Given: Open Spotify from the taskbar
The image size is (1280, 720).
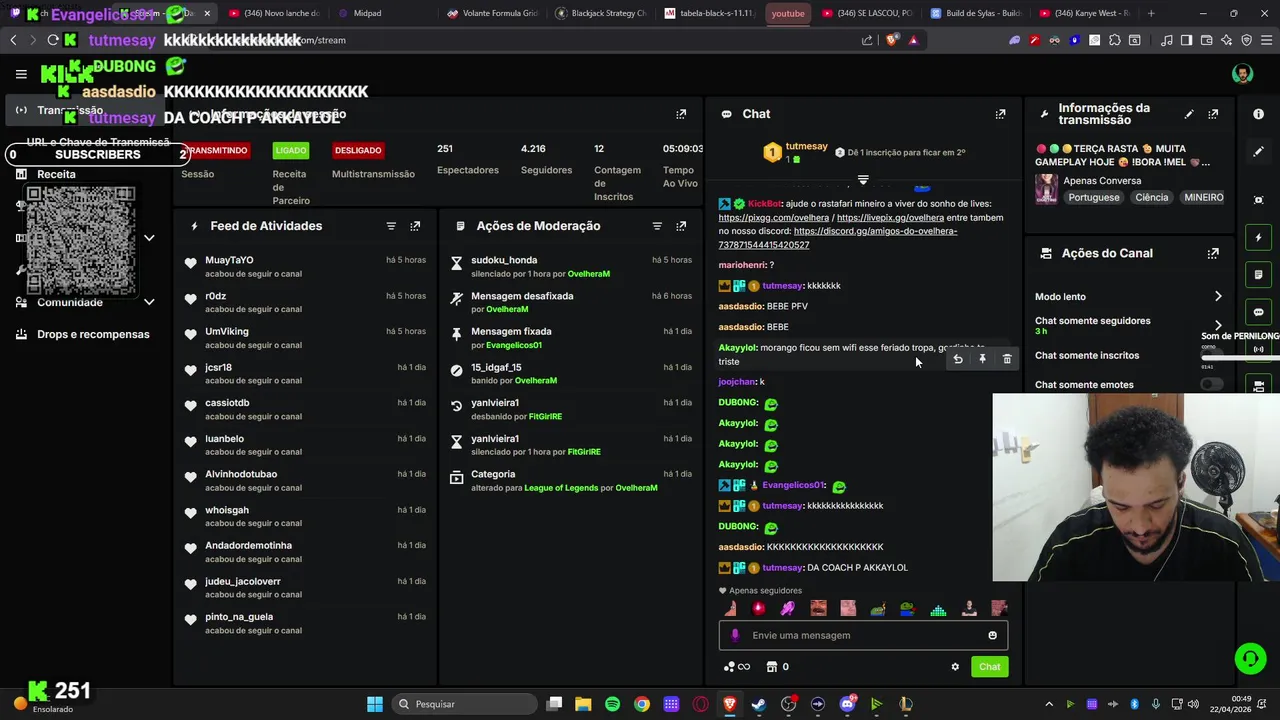Looking at the screenshot, I should (x=612, y=704).
